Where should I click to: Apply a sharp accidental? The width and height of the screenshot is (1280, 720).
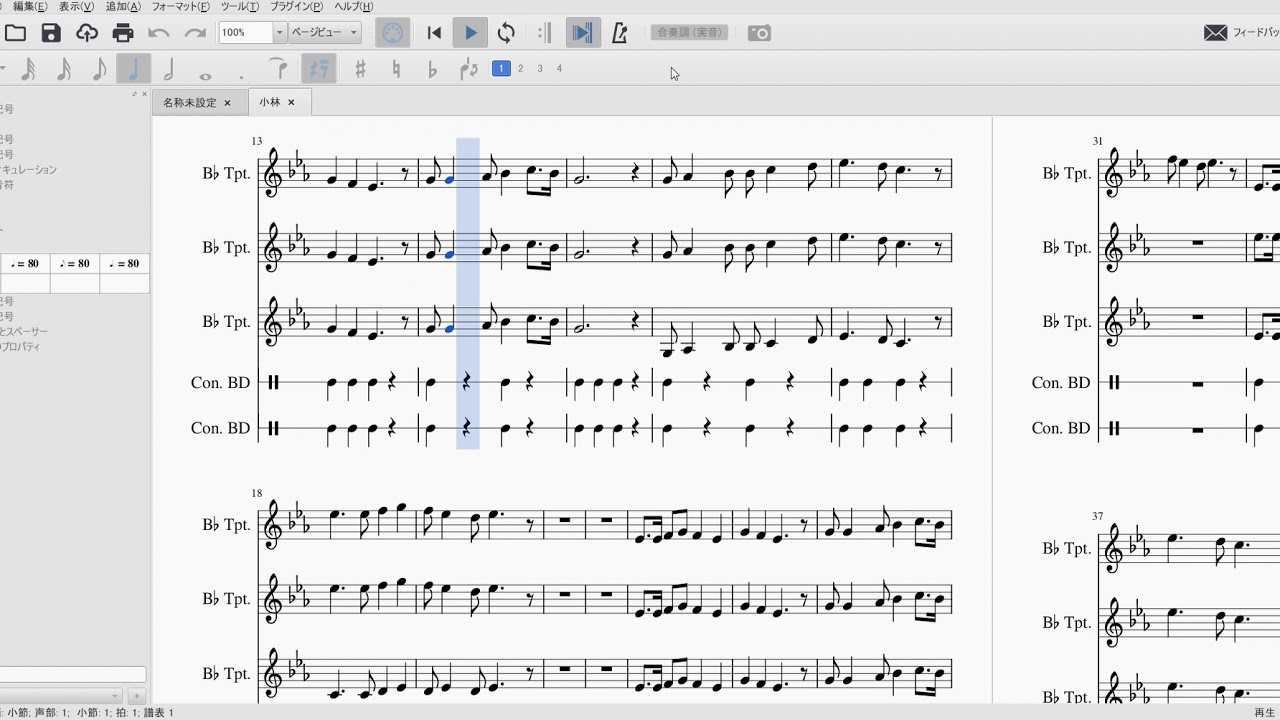pos(360,69)
